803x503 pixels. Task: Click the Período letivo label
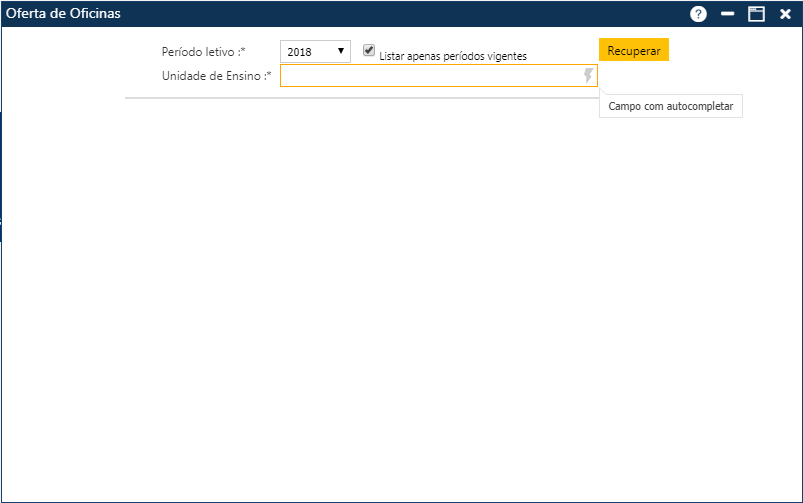(x=203, y=52)
